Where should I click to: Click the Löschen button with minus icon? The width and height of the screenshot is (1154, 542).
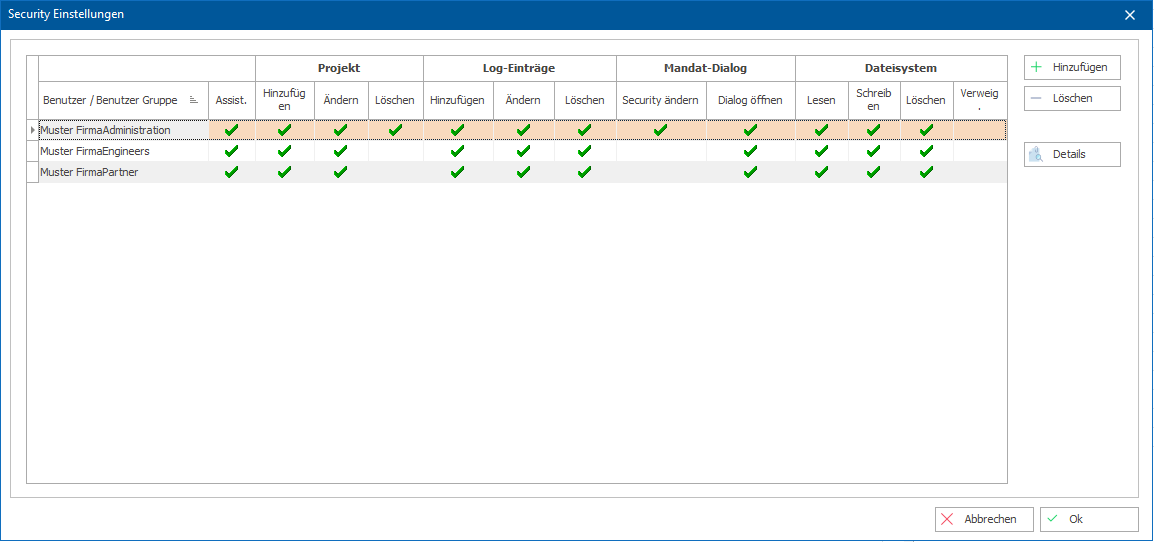(1072, 98)
